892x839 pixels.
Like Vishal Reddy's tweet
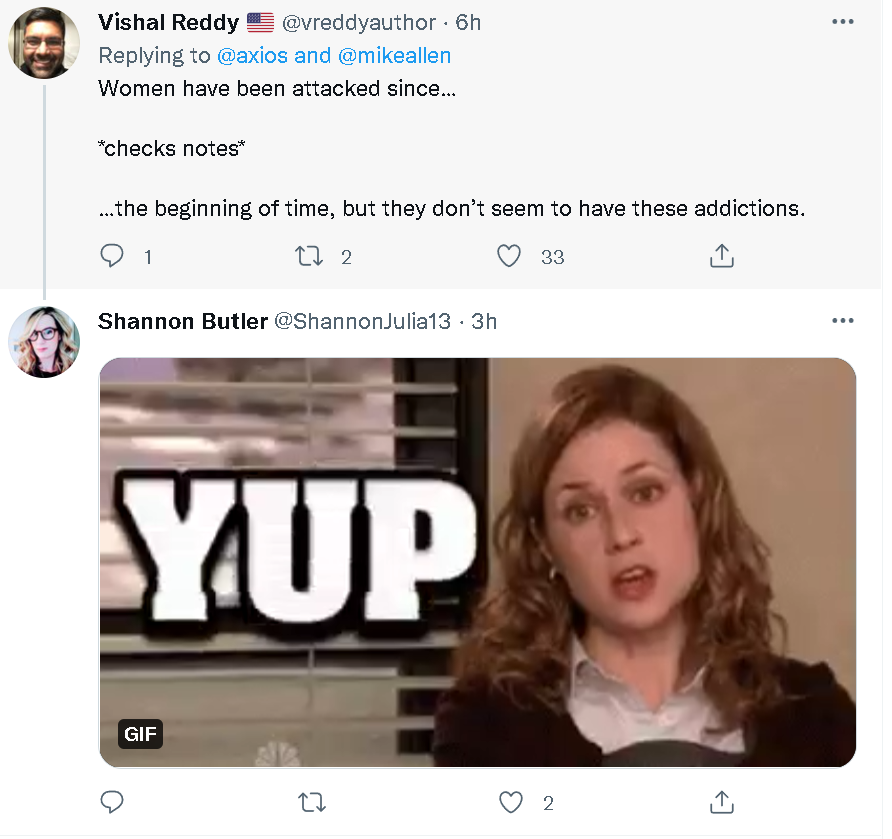(510, 257)
